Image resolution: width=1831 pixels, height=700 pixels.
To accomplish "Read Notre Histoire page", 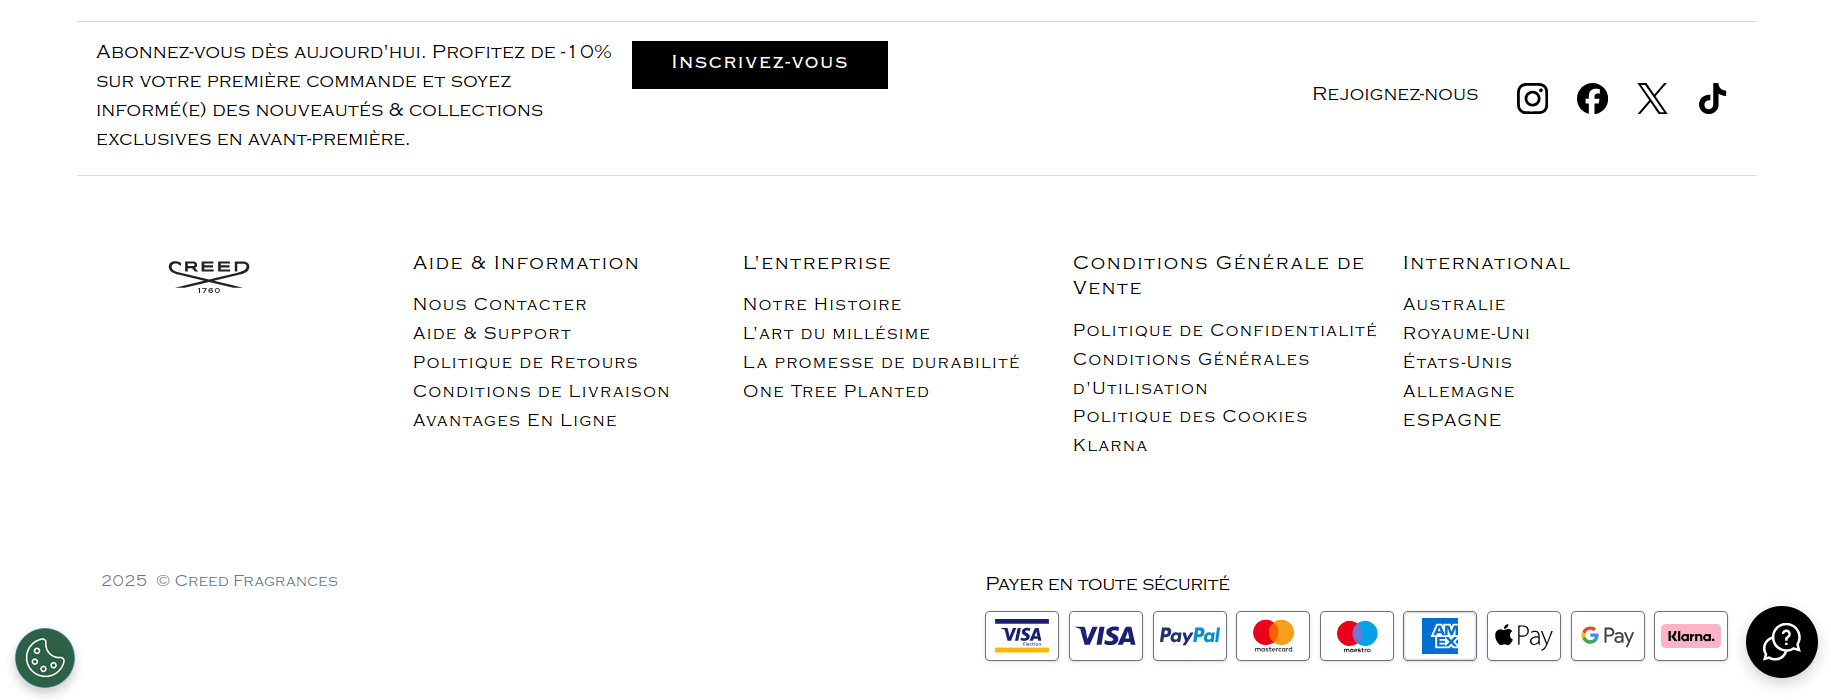I will coord(822,304).
